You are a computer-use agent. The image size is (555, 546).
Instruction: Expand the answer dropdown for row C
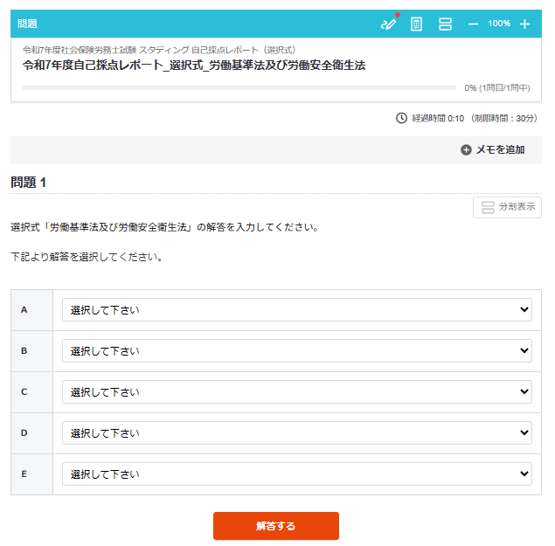[297, 392]
